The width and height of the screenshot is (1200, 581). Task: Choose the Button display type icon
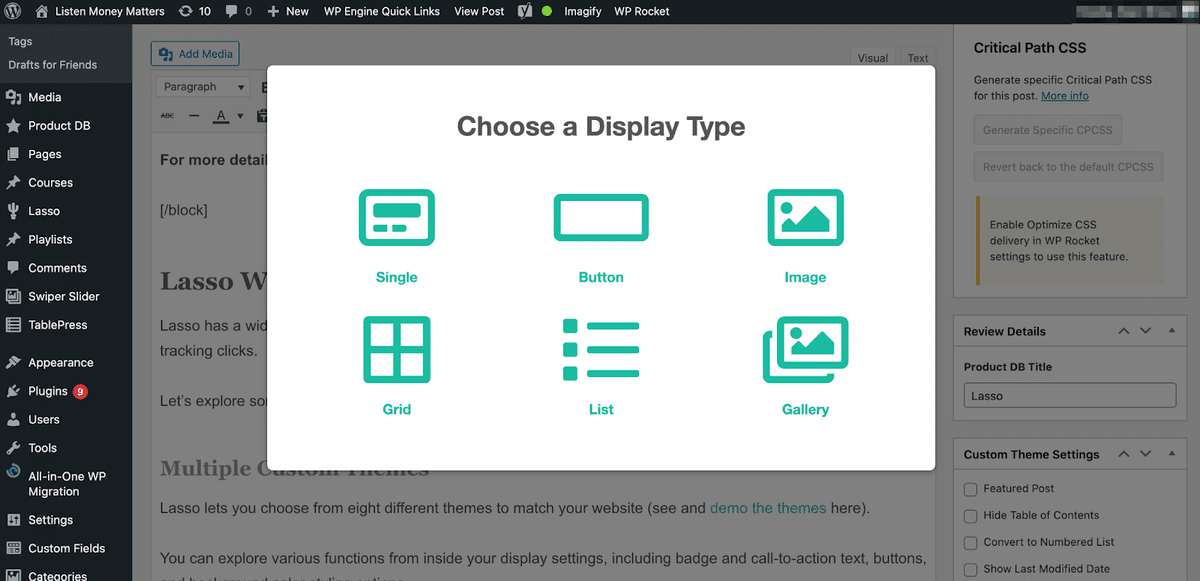coord(601,217)
